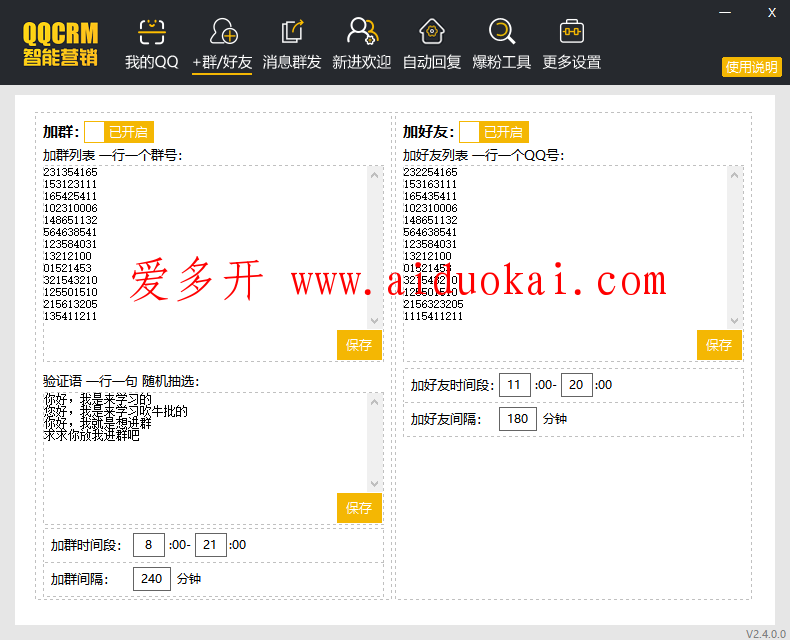This screenshot has width=790, height=640.
Task: Click group number 102310006 in 加群列表
Action: coord(70,208)
